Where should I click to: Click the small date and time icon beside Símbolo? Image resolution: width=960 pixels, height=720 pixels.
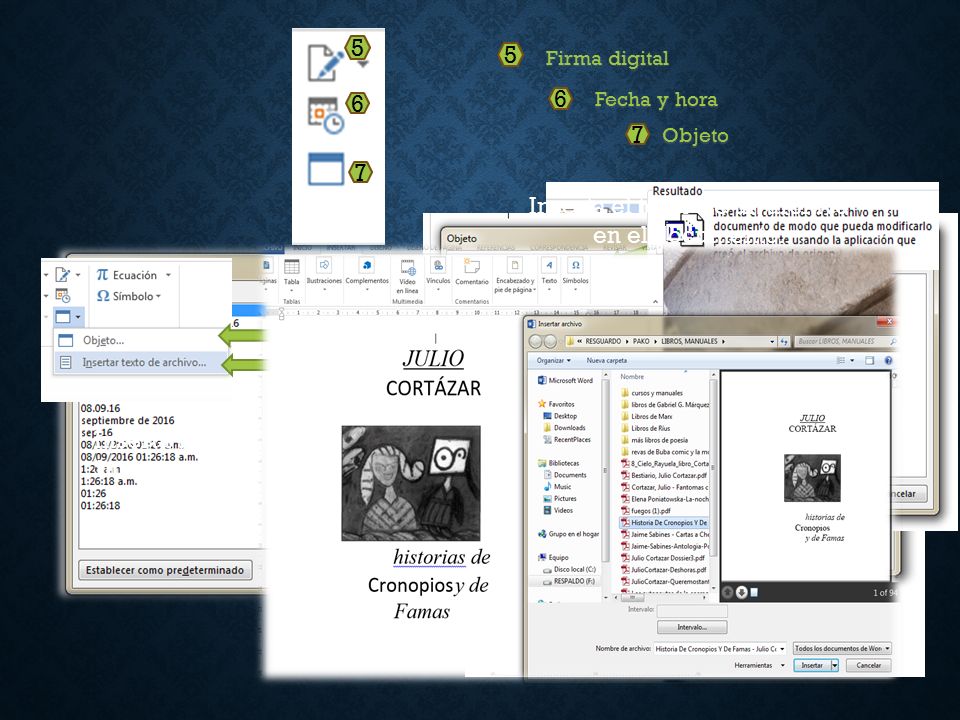click(x=62, y=296)
